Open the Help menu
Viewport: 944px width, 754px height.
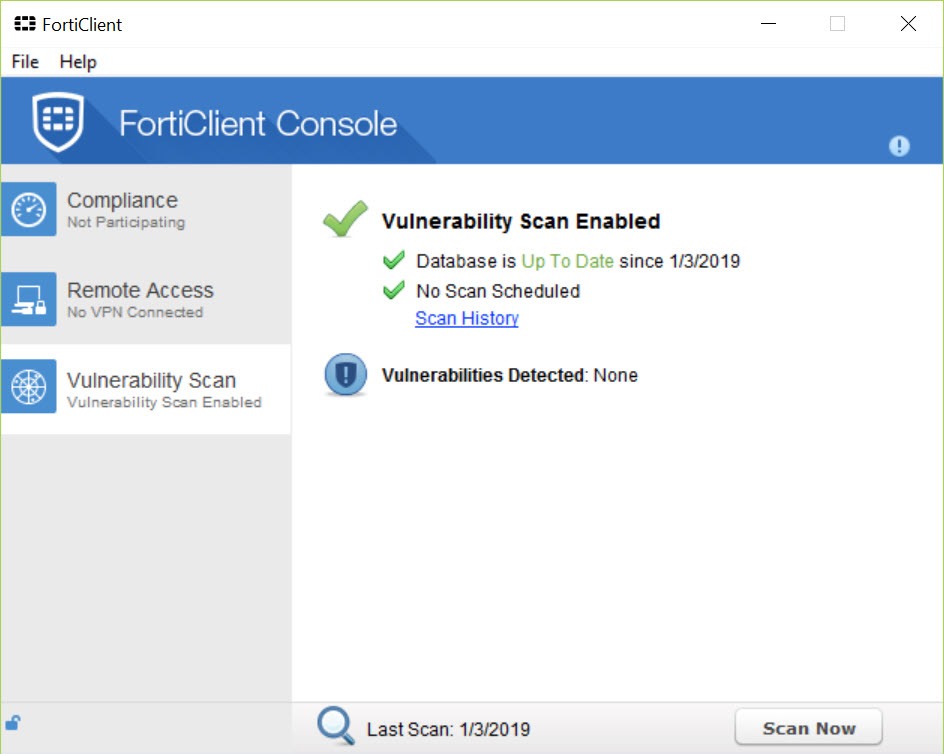[x=78, y=61]
